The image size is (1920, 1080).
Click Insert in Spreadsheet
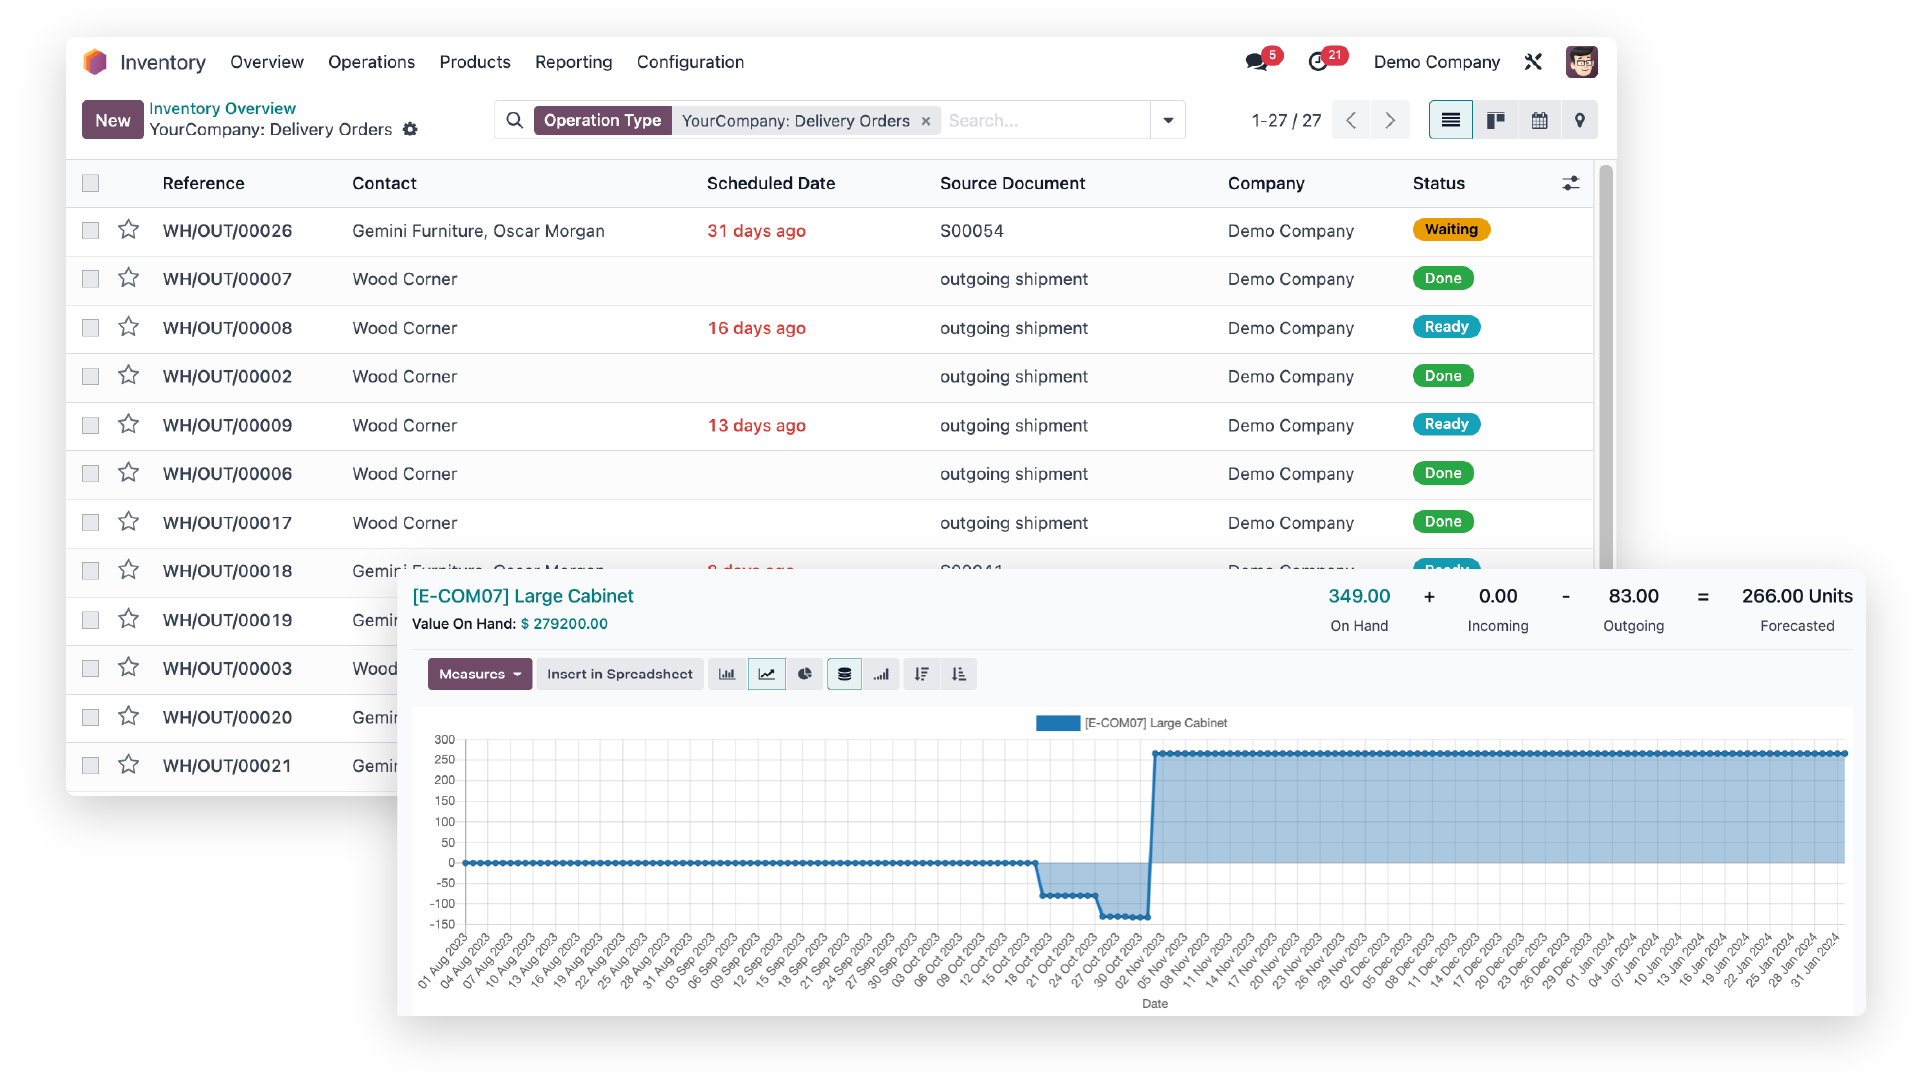pyautogui.click(x=619, y=673)
